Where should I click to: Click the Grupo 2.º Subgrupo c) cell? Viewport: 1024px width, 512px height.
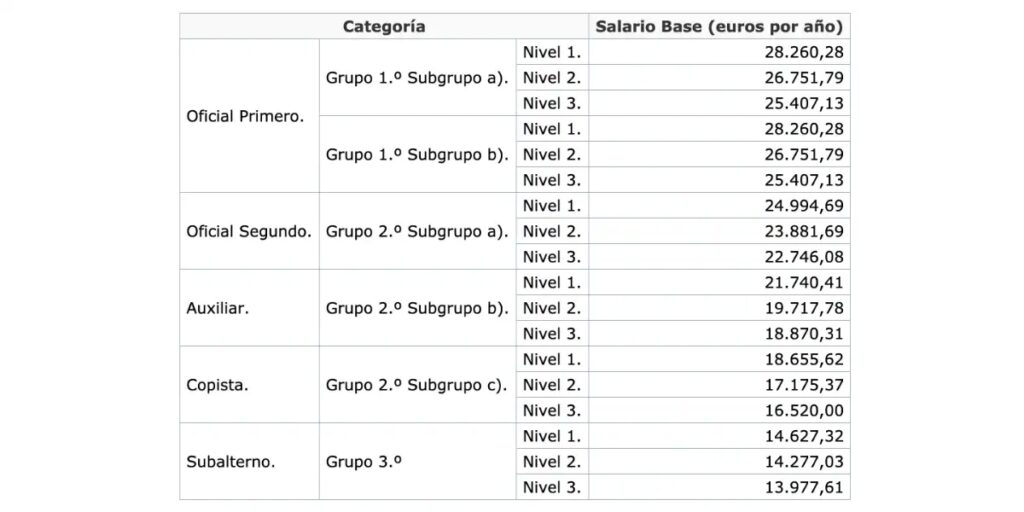pos(417,385)
